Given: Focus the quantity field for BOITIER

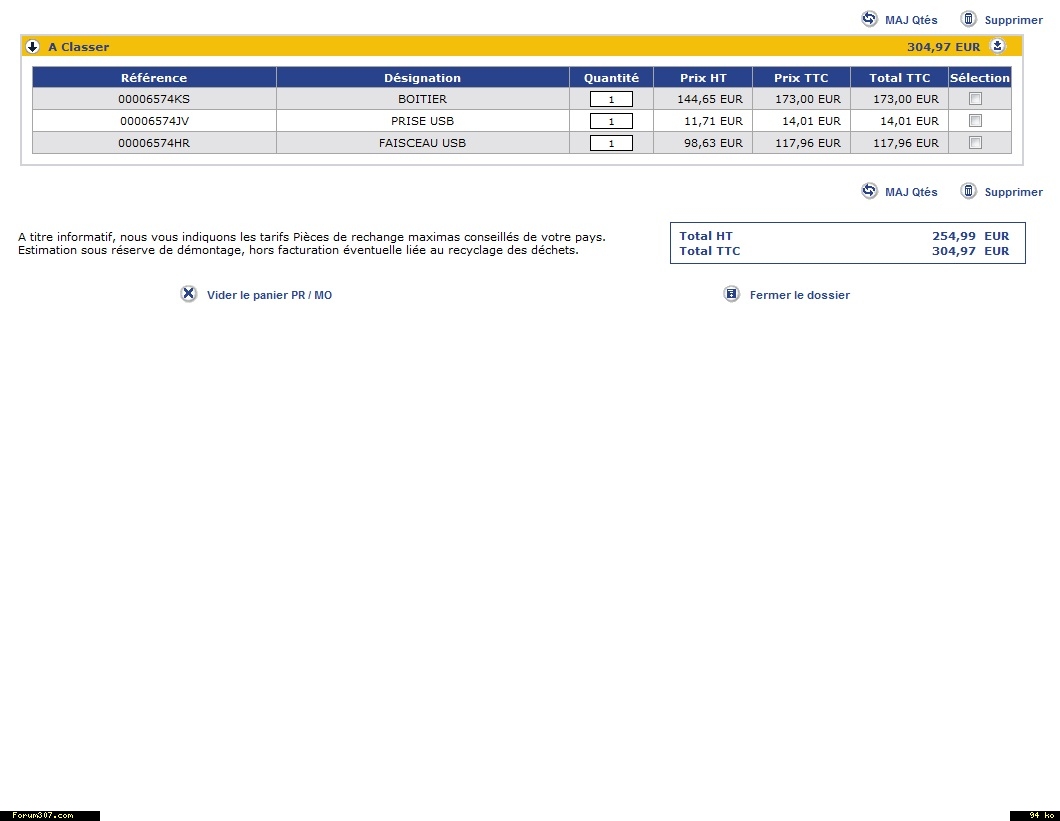Looking at the screenshot, I should coord(611,99).
